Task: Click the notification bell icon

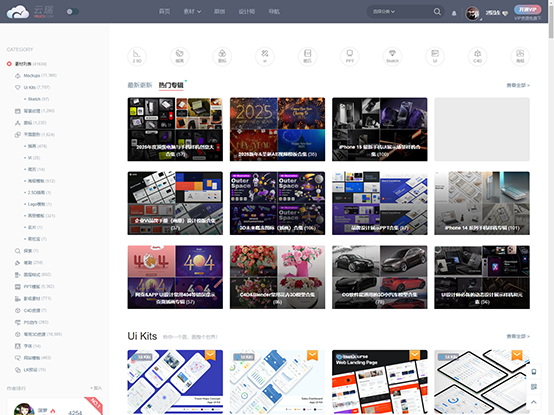Action: [454, 13]
